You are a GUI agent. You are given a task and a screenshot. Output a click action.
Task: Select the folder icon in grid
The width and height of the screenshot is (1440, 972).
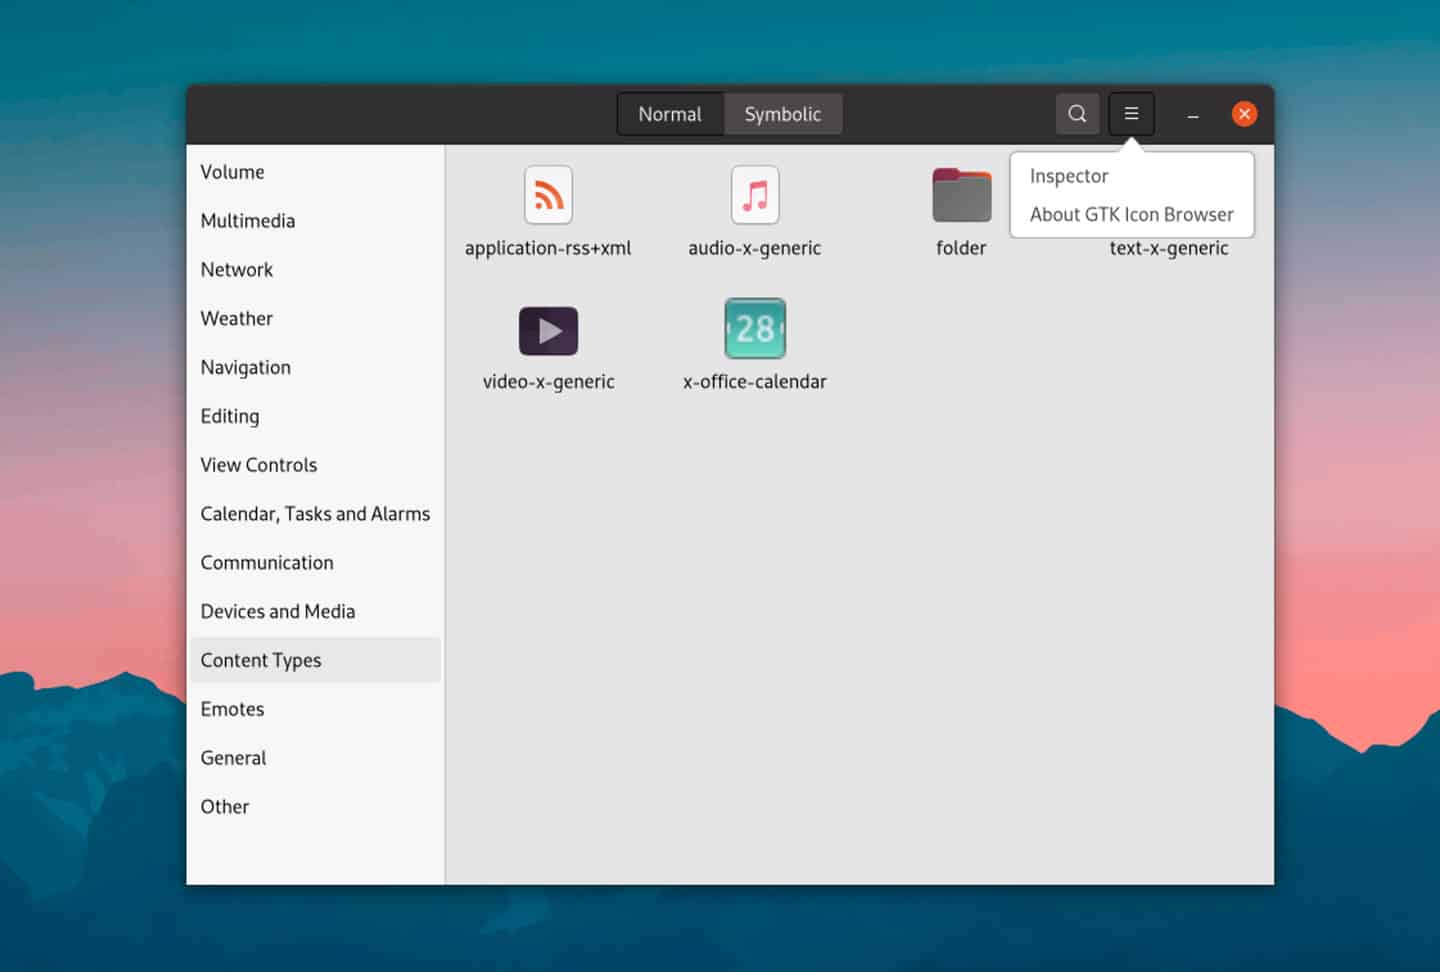[961, 195]
